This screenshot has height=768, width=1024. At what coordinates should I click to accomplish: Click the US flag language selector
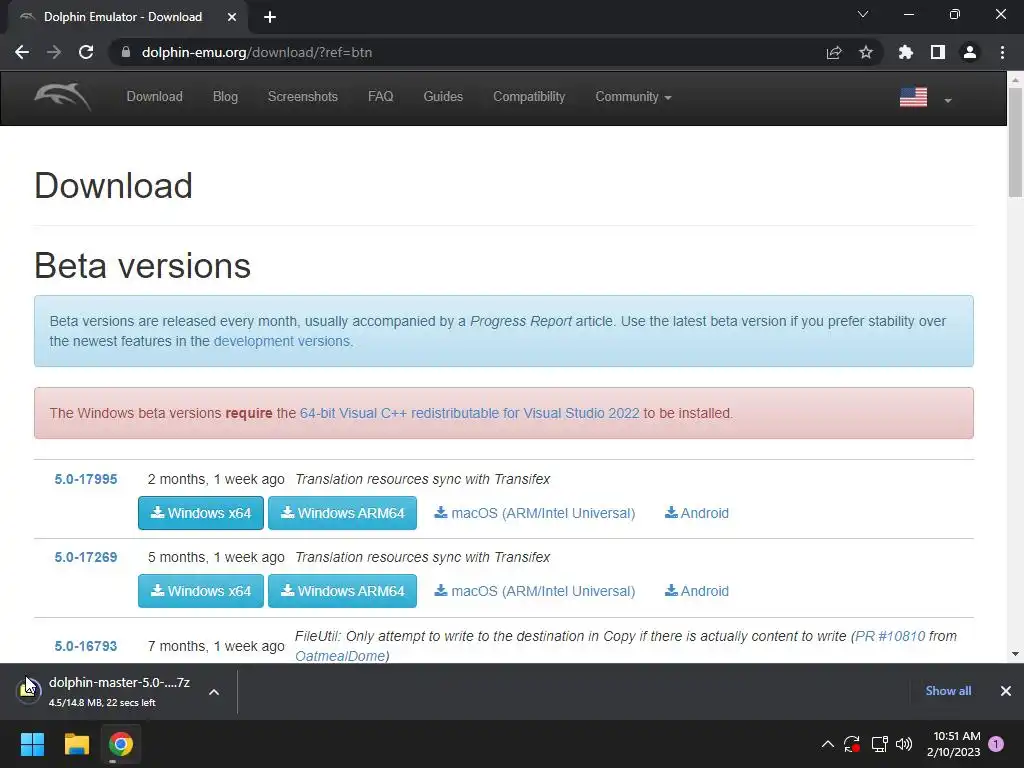click(913, 97)
